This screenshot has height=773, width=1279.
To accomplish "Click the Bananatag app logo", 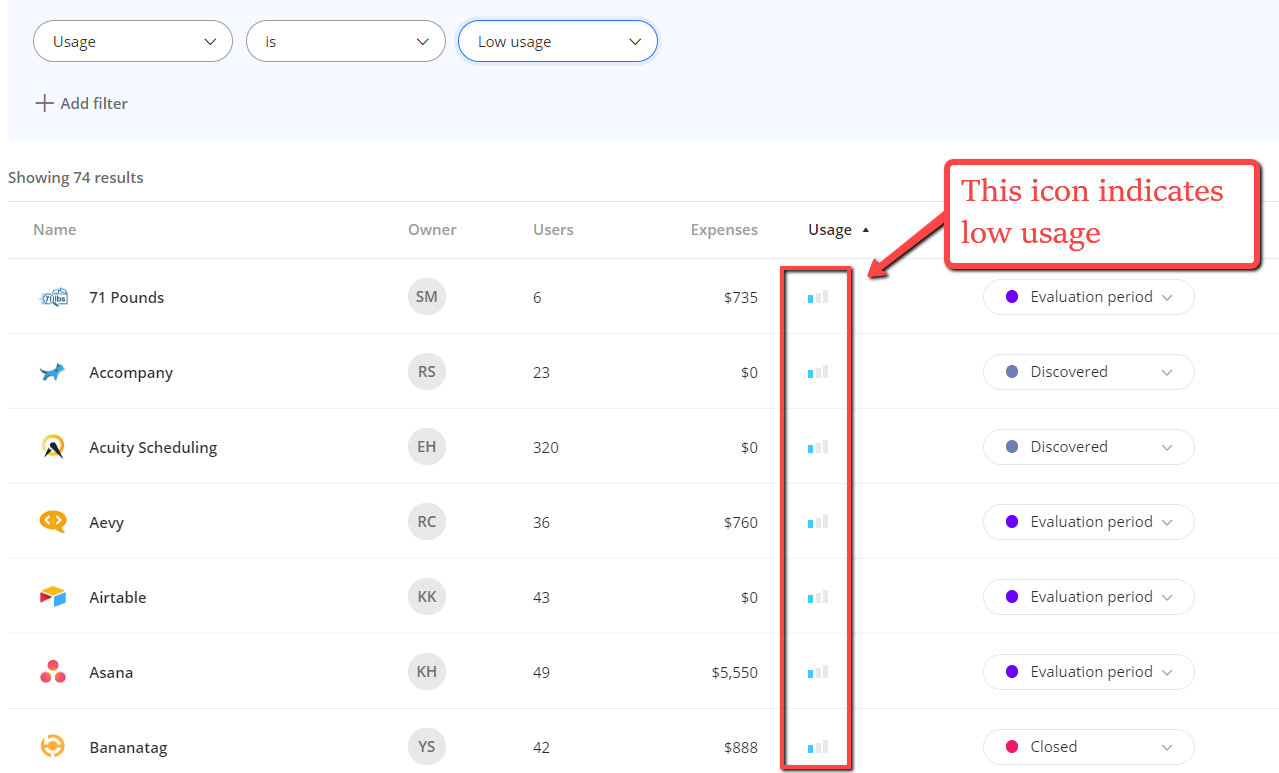I will coord(53,747).
